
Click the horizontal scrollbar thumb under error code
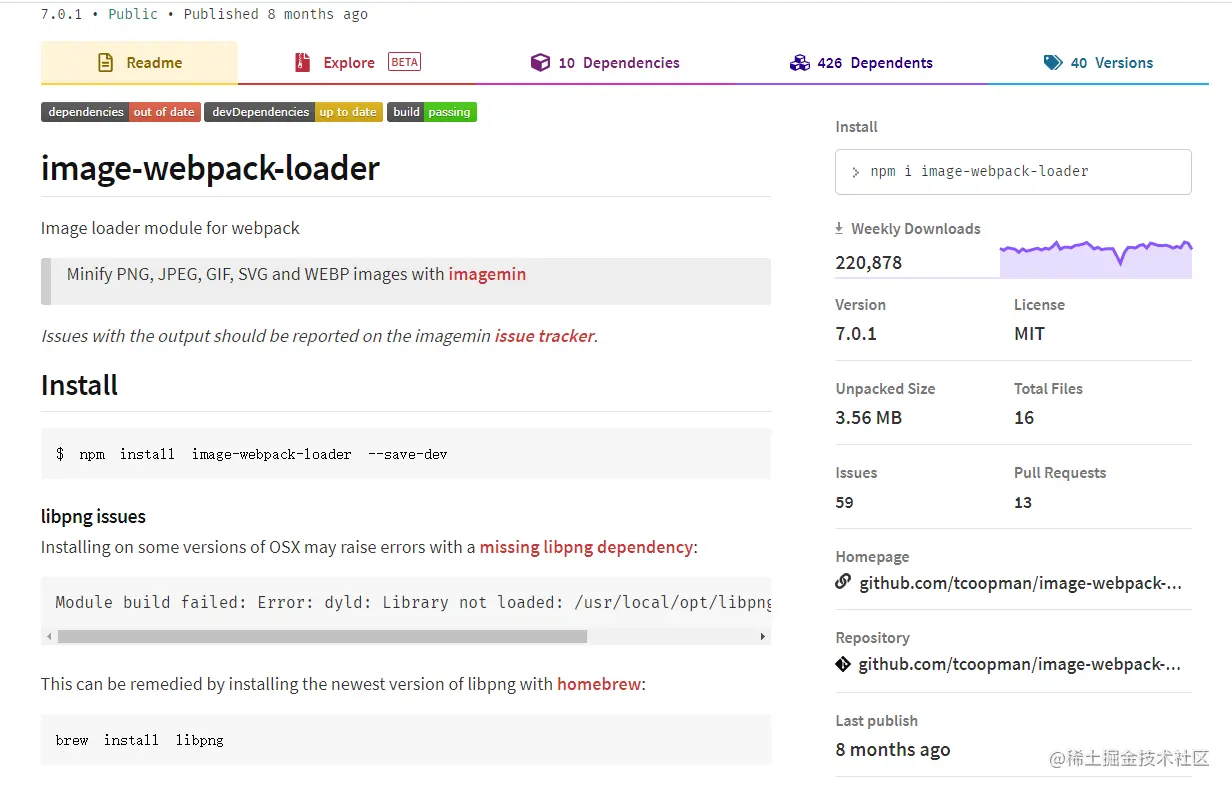point(322,636)
